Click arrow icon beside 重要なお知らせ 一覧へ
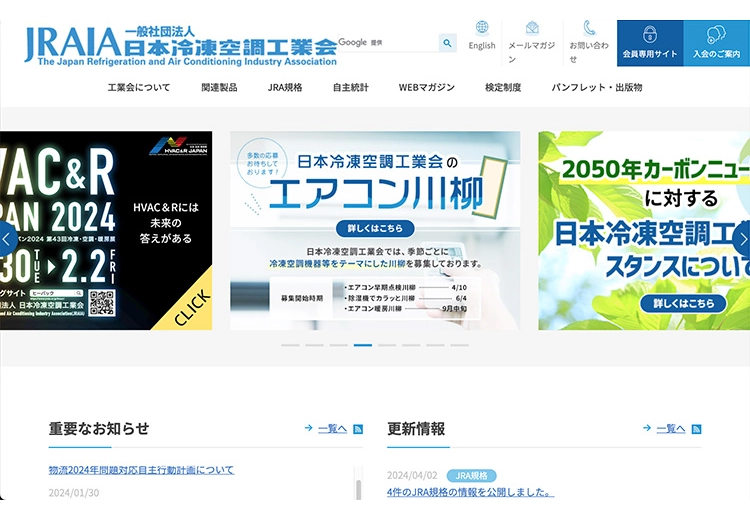Viewport: 750px width, 520px height. (x=309, y=428)
